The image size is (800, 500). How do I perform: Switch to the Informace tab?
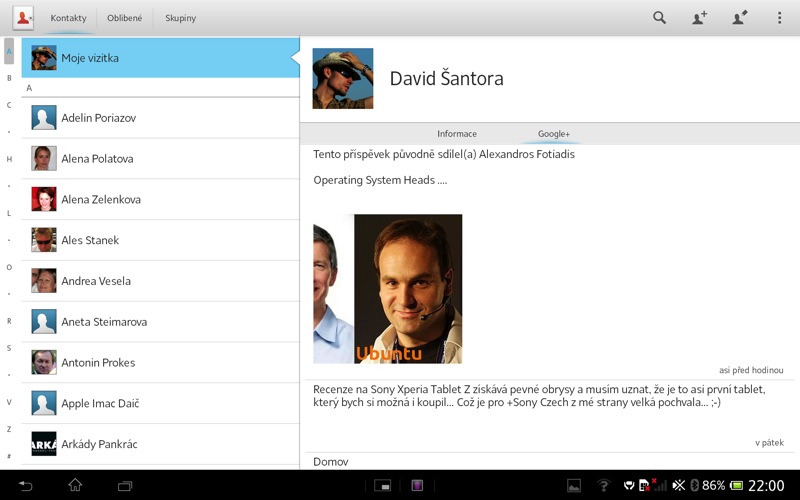tap(457, 134)
